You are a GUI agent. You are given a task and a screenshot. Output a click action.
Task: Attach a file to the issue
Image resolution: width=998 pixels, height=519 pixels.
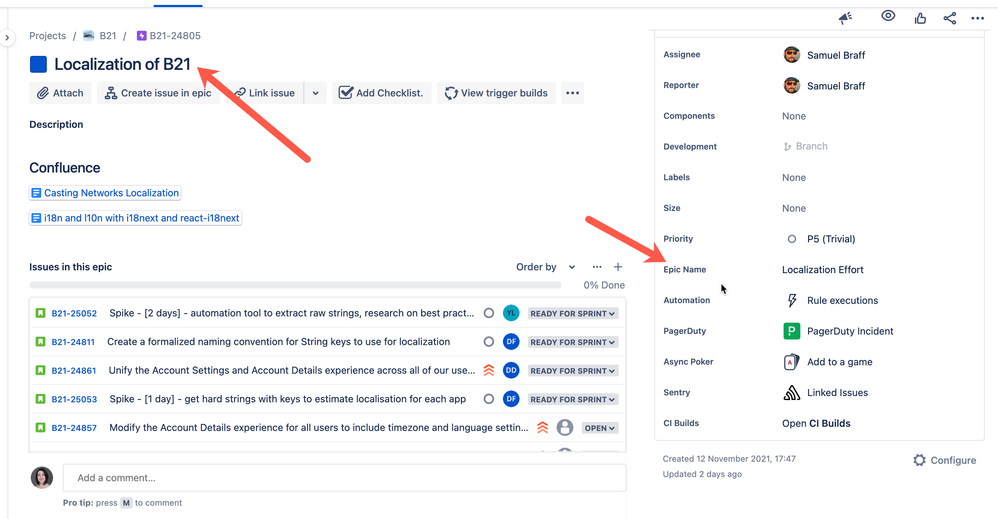60,93
